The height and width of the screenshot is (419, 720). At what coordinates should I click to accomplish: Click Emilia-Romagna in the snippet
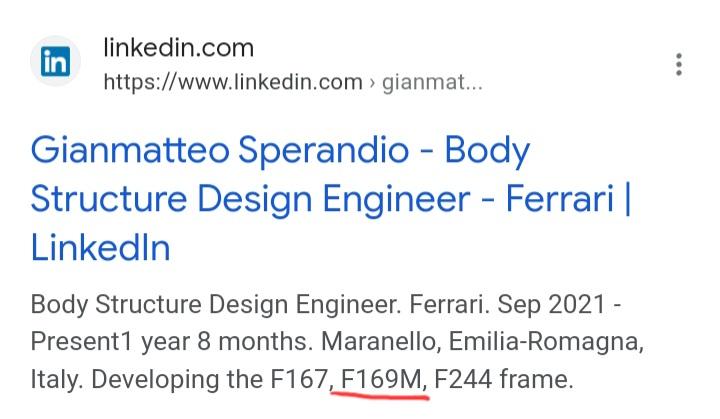click(x=547, y=341)
